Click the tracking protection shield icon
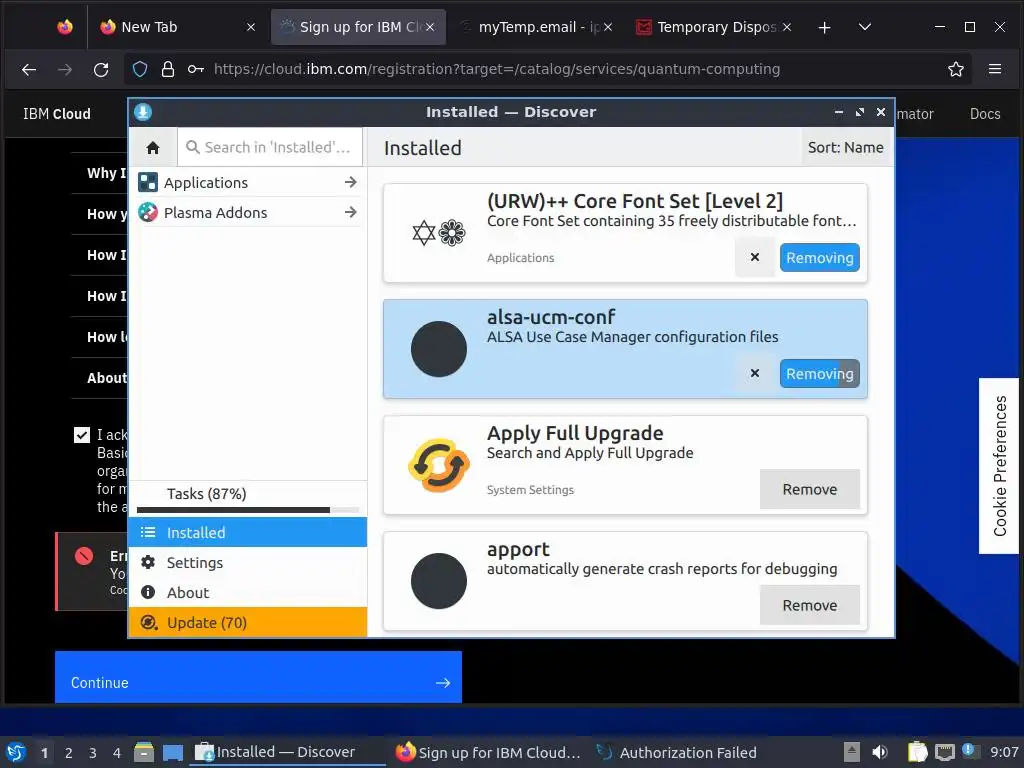Viewport: 1024px width, 768px height. point(140,69)
